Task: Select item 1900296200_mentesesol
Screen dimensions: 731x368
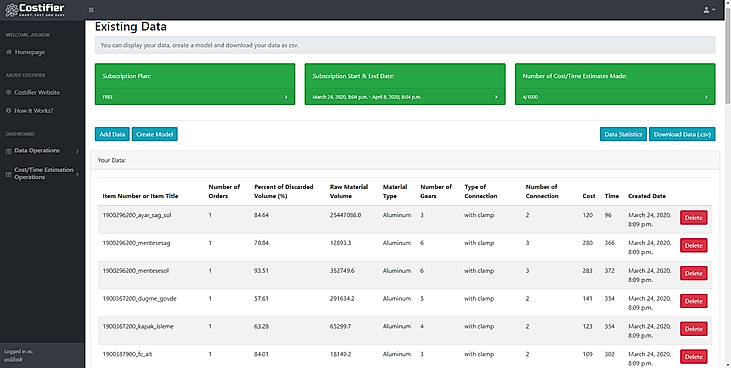Action: [136, 271]
